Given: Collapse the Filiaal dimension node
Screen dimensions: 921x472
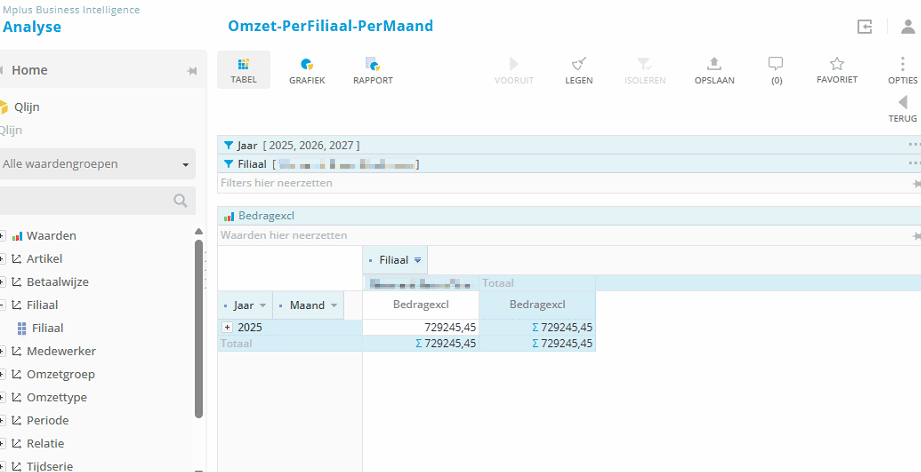Looking at the screenshot, I should (x=2, y=305).
